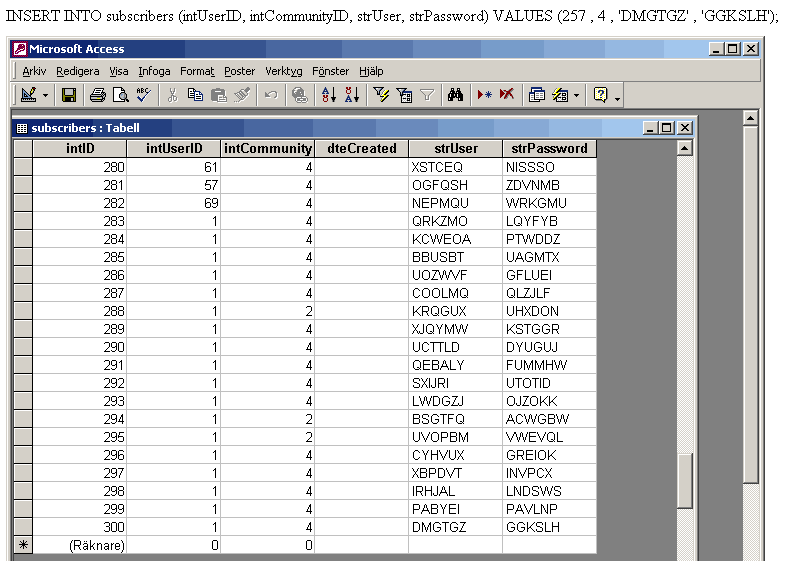Click the Print icon
Screen dimensions: 788x561
pos(97,95)
